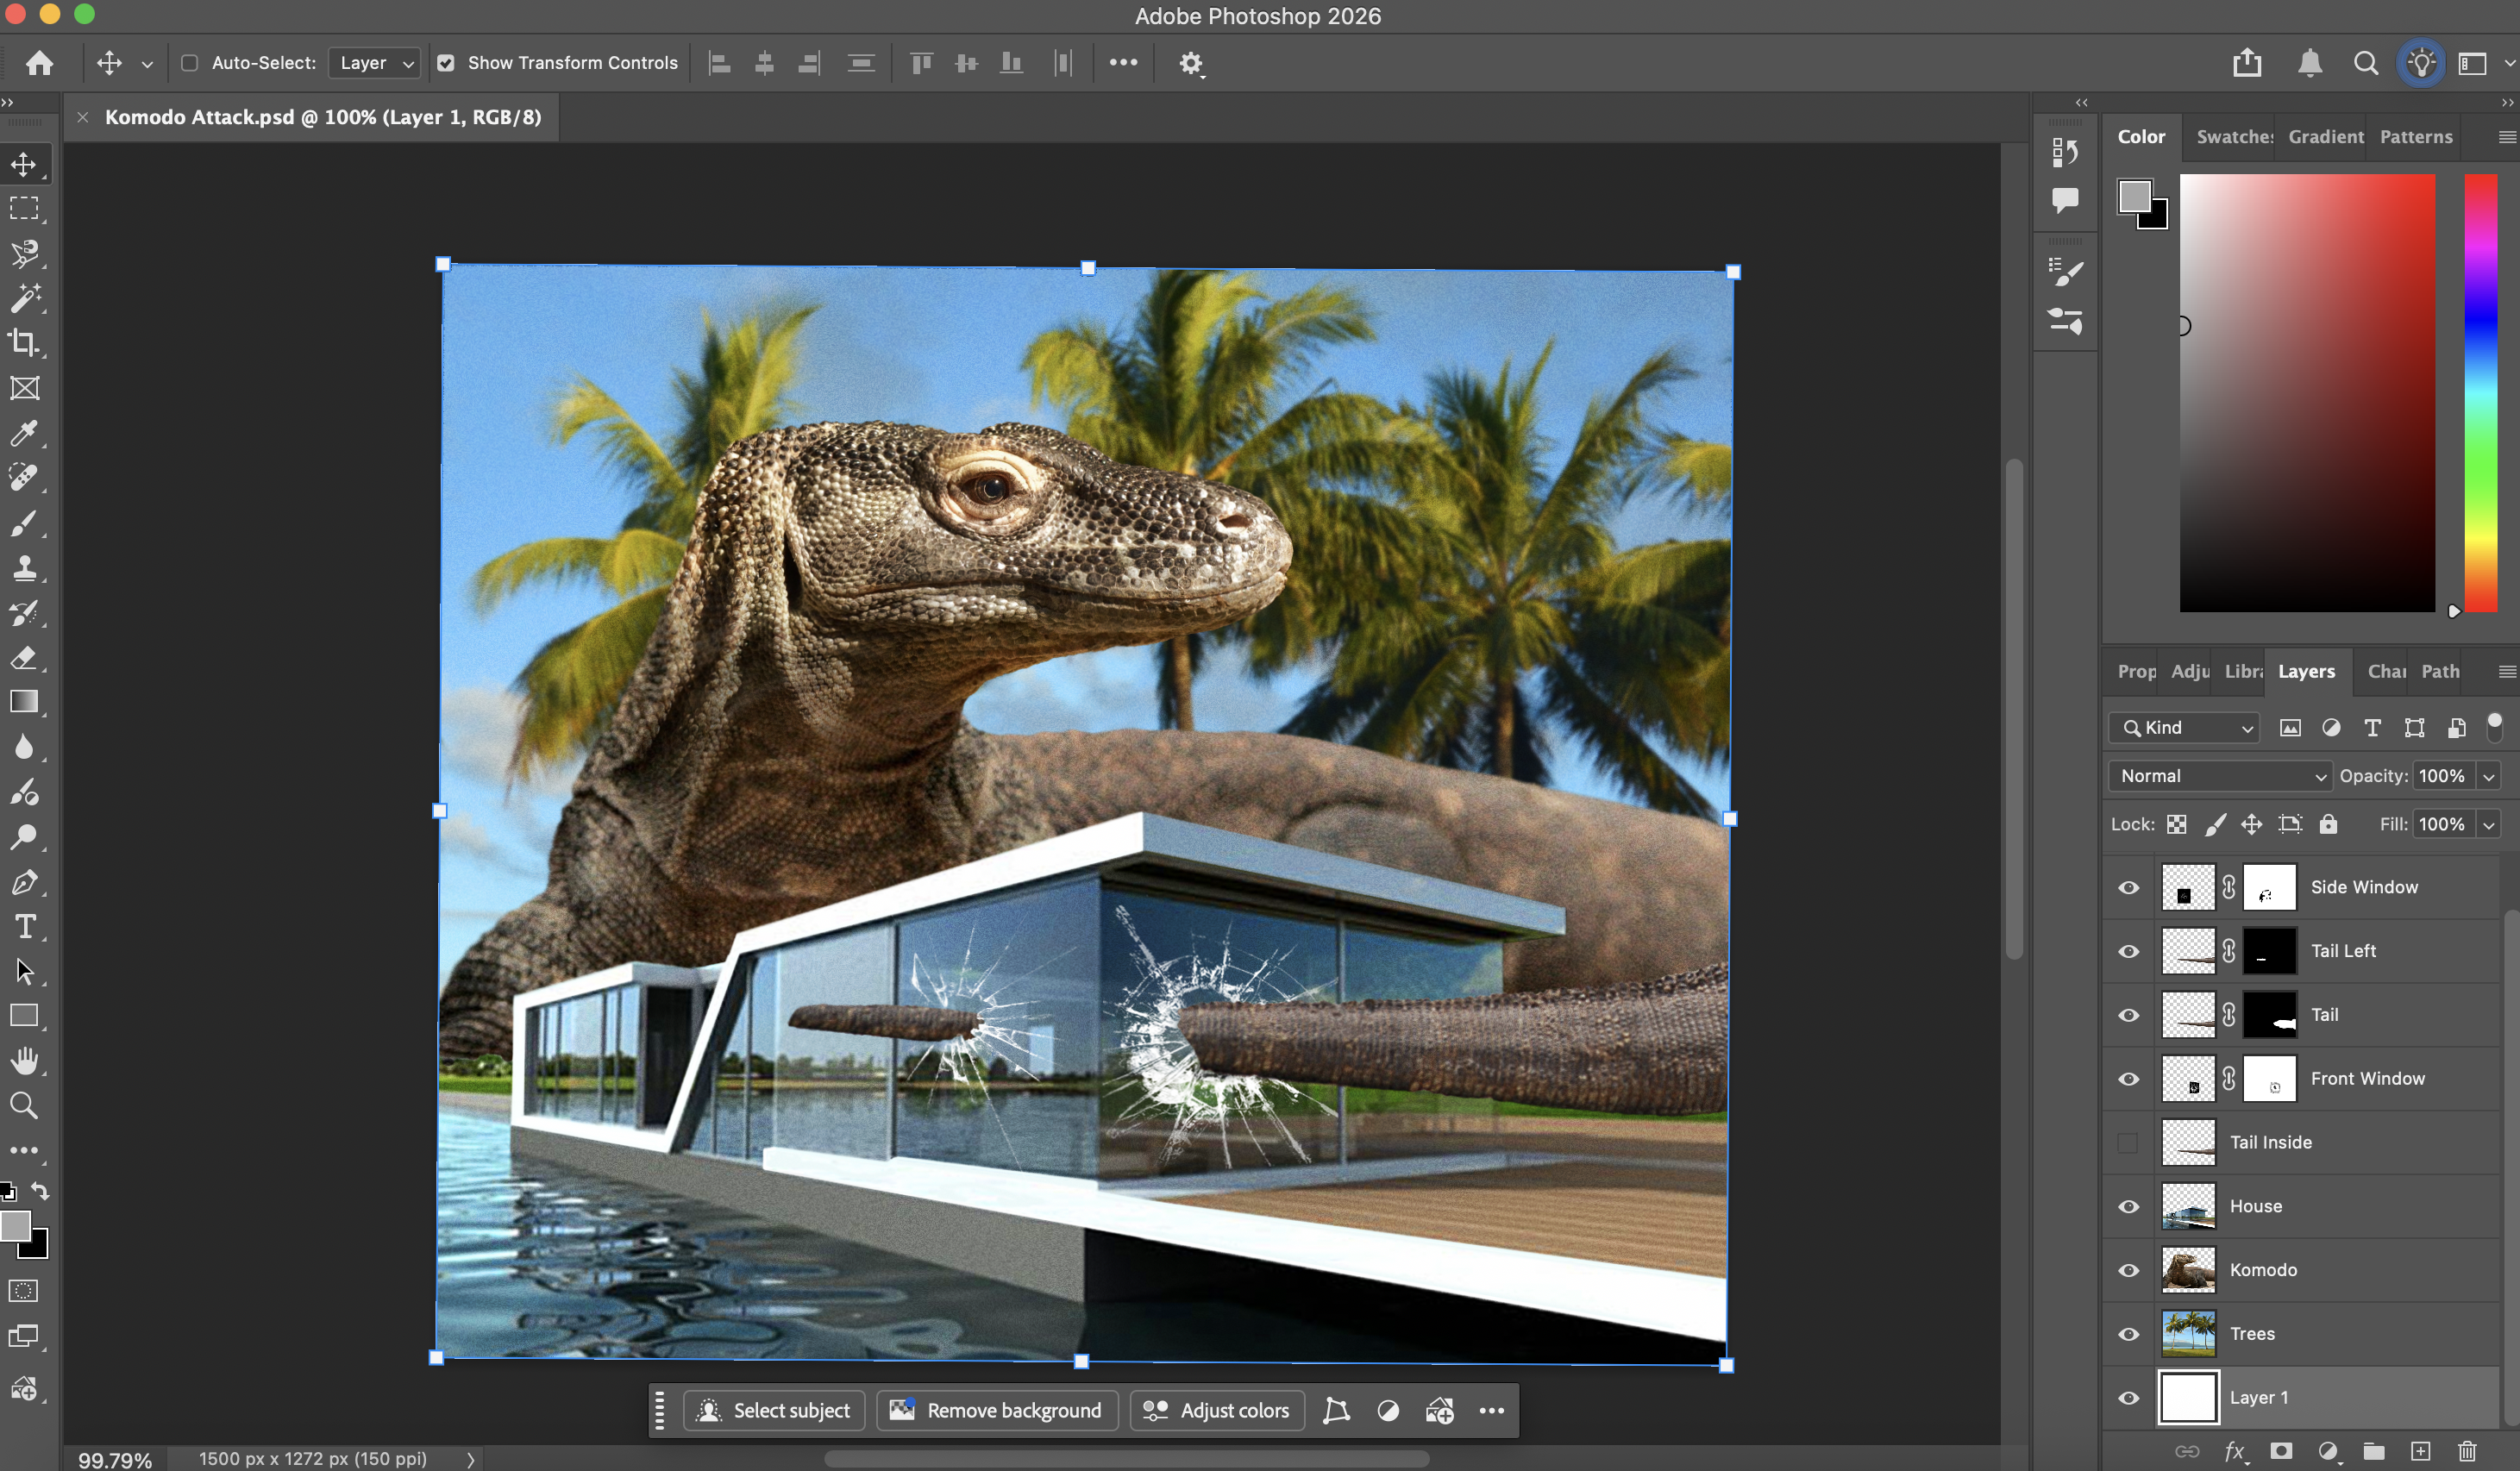Open the Normal blend mode dropdown
The width and height of the screenshot is (2520, 1471).
pyautogui.click(x=2220, y=776)
